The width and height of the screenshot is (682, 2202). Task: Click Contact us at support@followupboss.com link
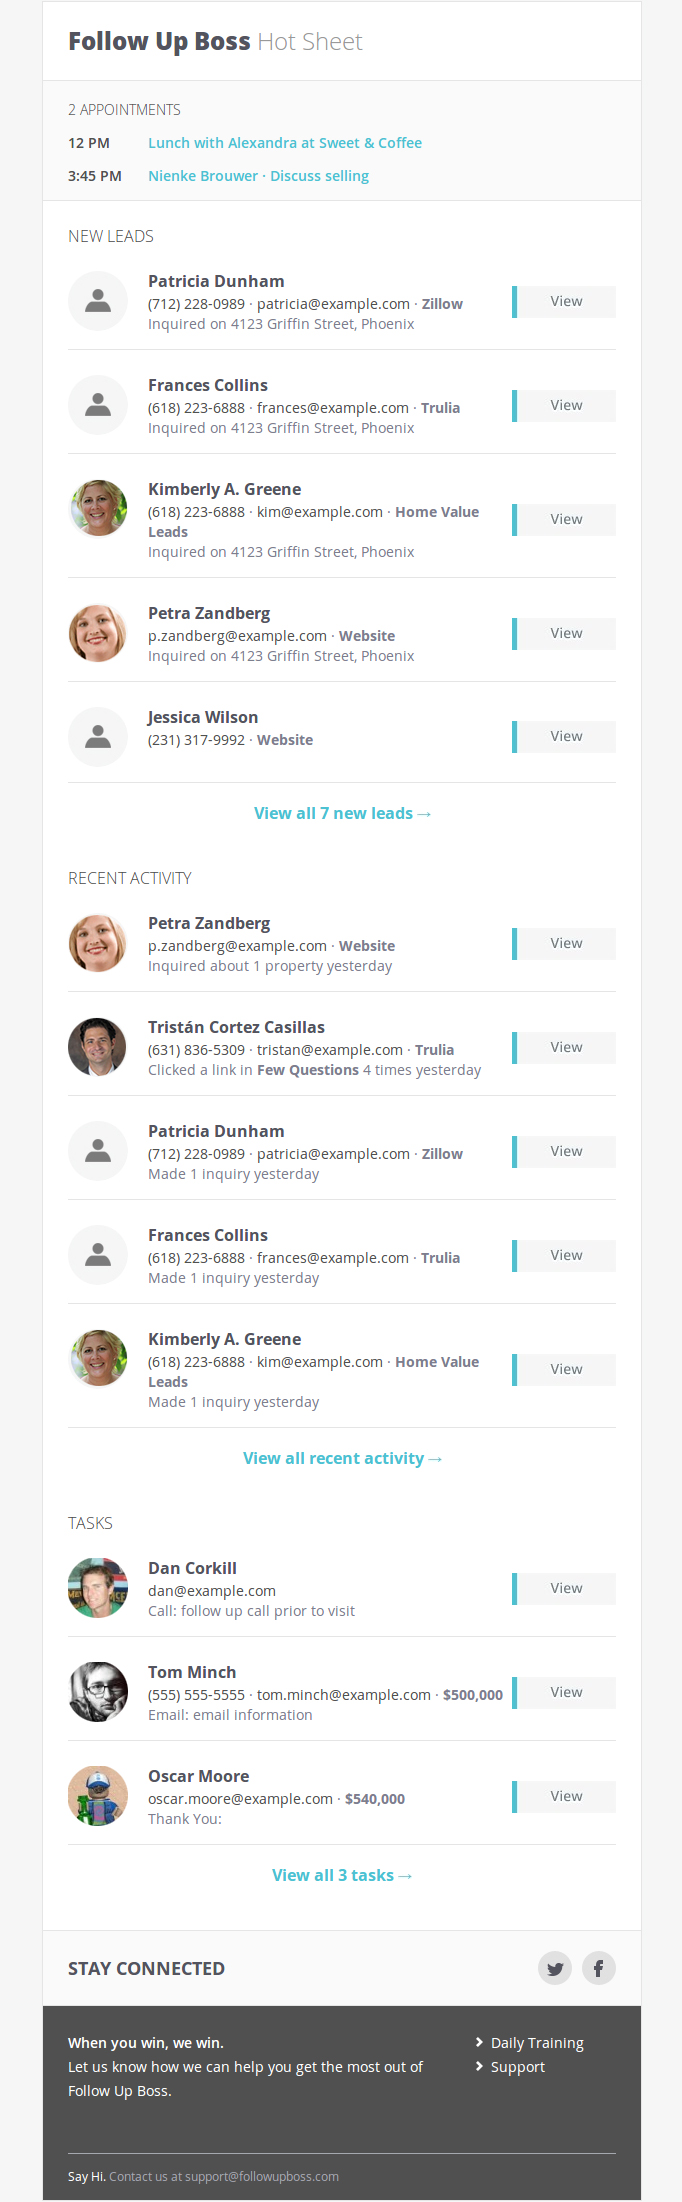224,2176
